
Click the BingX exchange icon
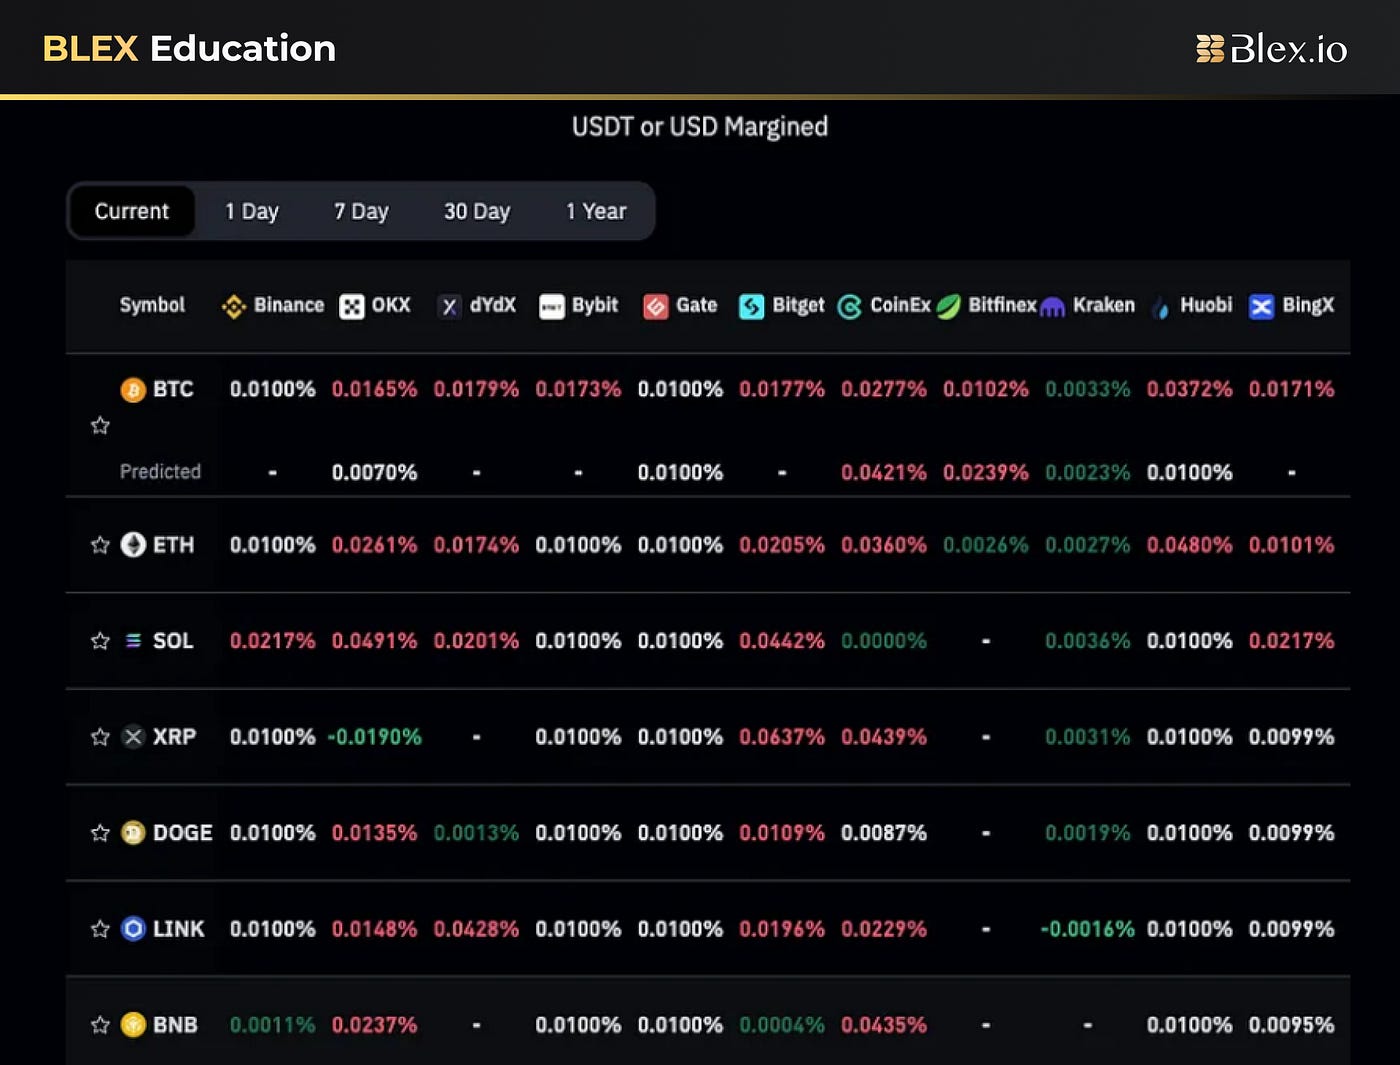[1262, 306]
